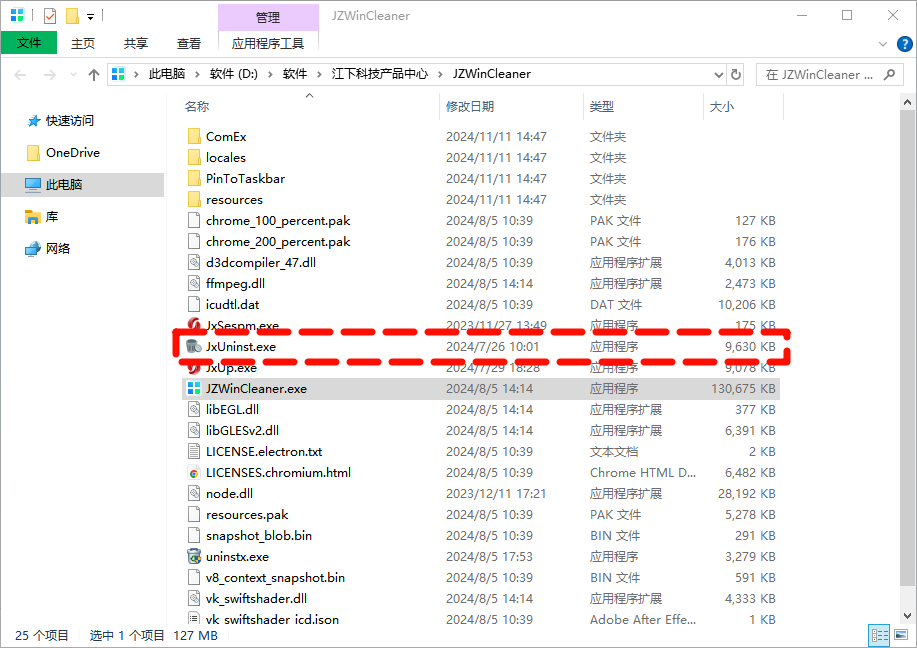Sort by 大小 column header
Viewport: 917px width, 648px height.
point(721,106)
